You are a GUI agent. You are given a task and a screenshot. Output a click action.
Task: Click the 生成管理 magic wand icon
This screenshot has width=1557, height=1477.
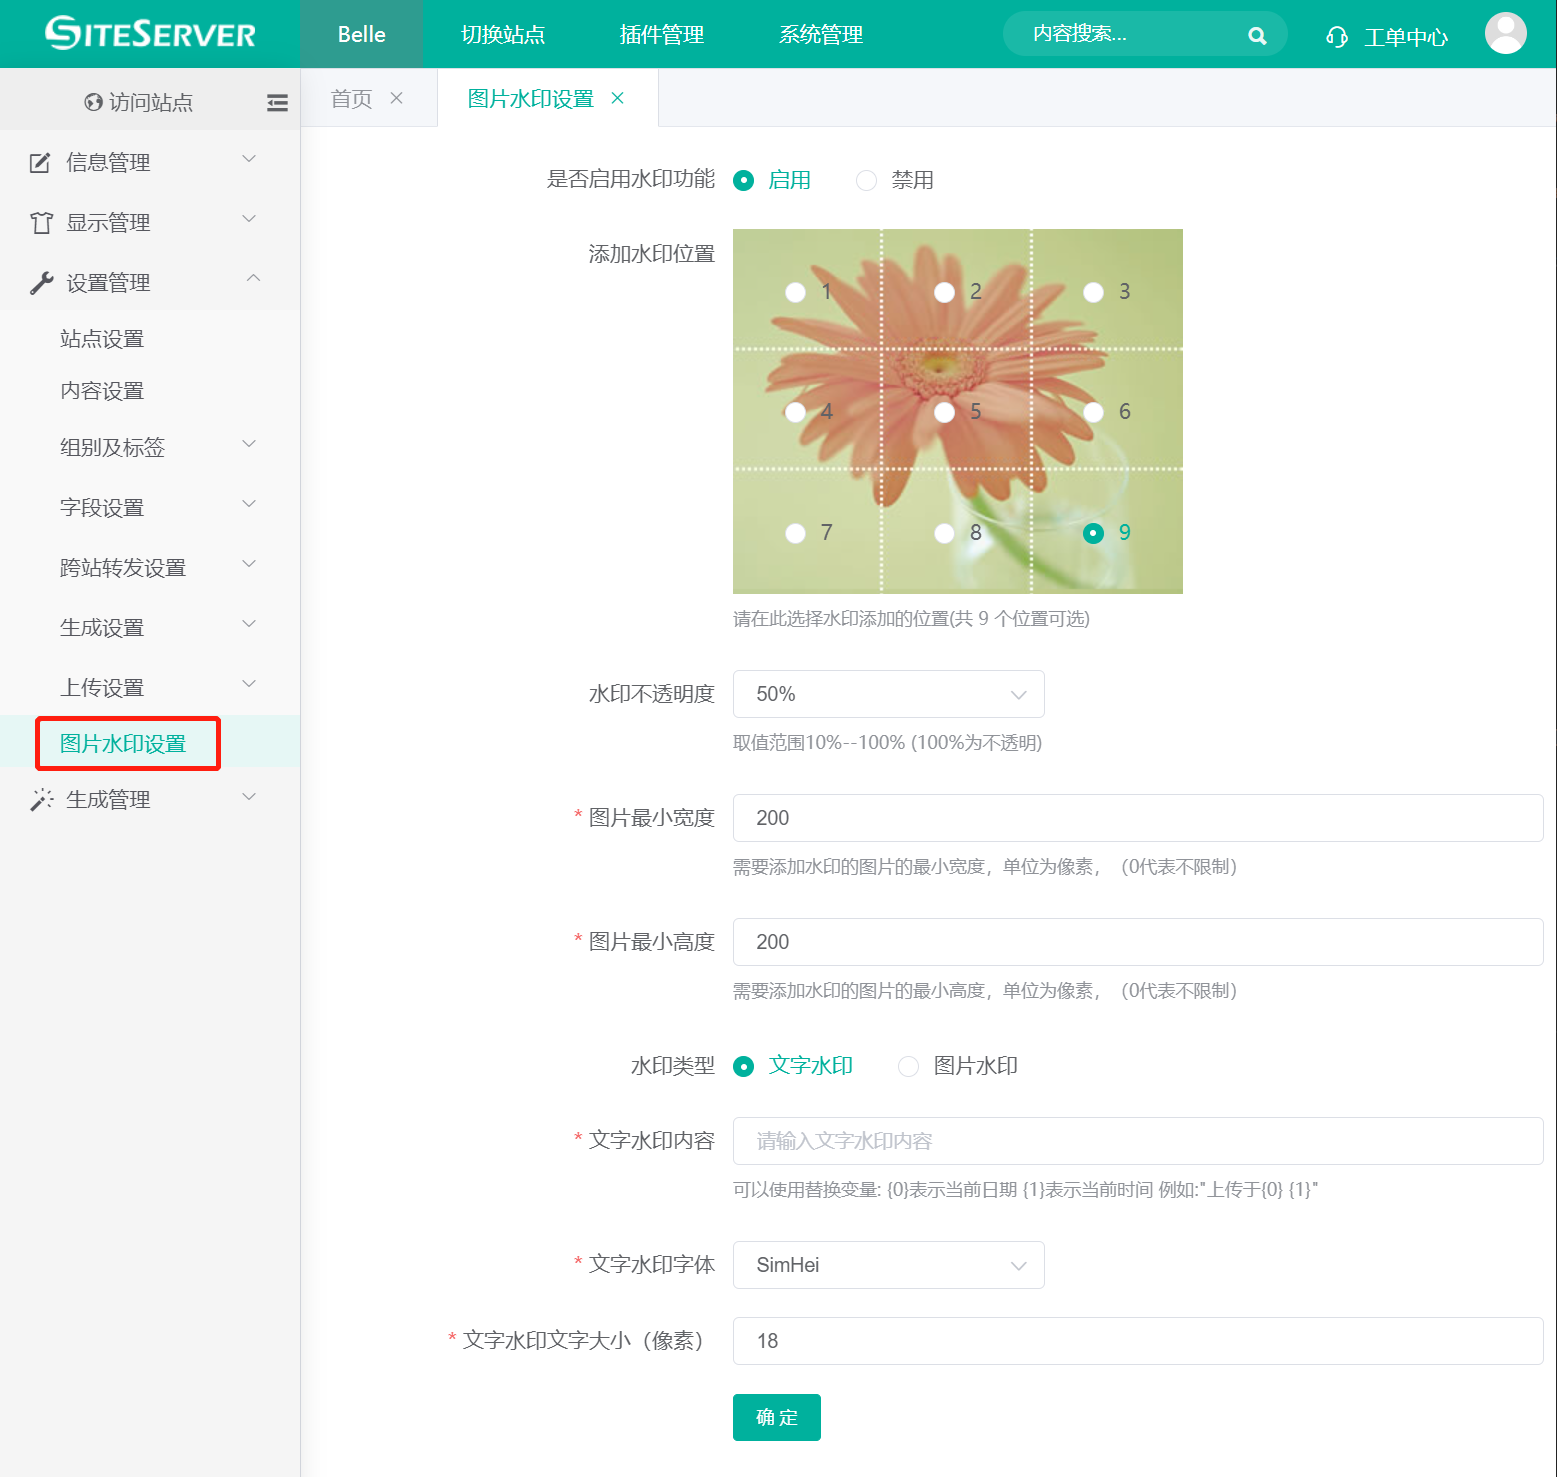(40, 798)
